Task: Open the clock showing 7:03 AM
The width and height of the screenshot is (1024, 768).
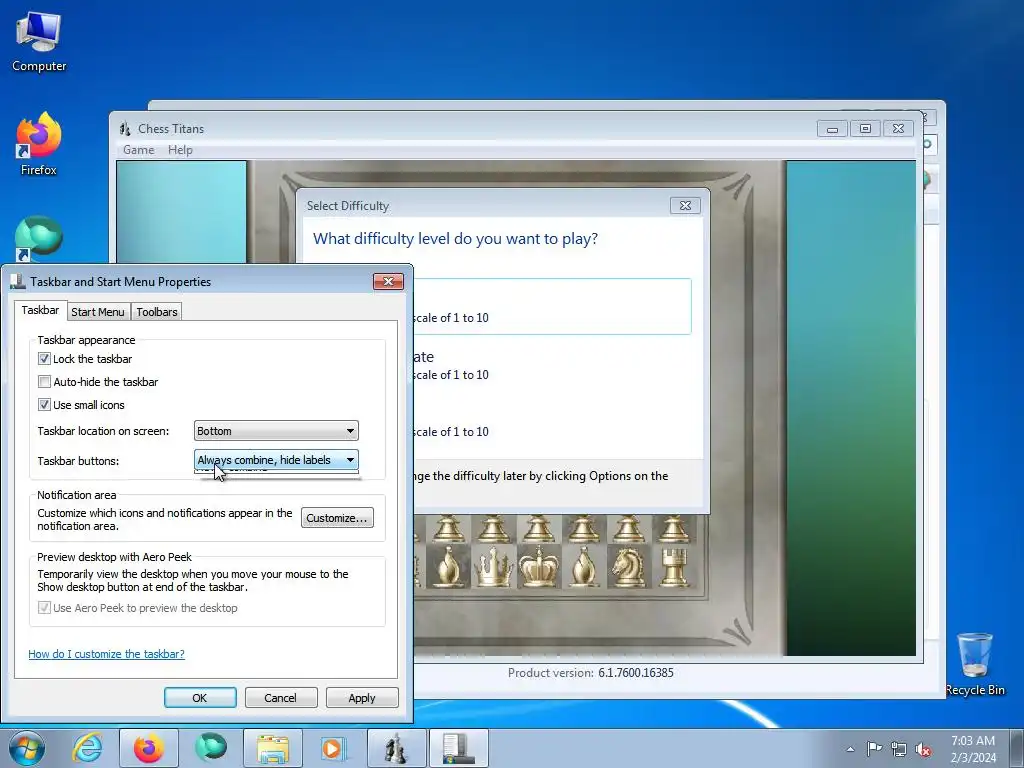Action: click(973, 748)
